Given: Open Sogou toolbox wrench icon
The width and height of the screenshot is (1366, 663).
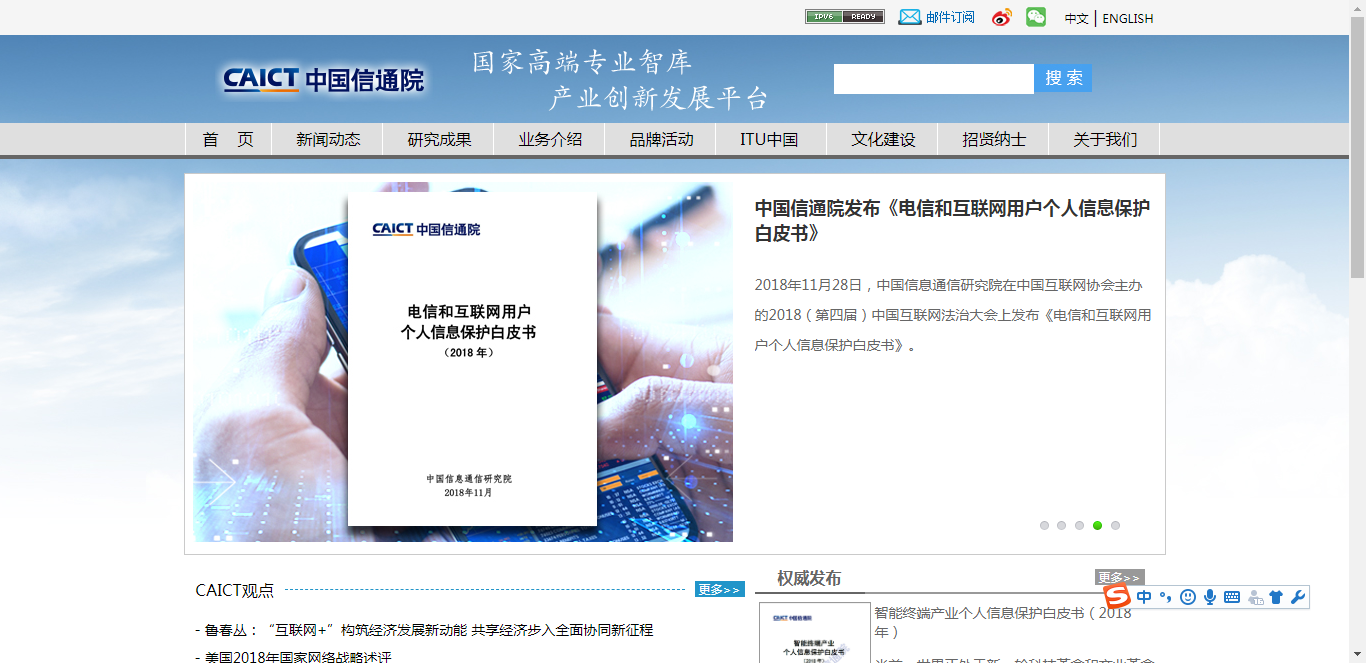Looking at the screenshot, I should point(1298,597).
